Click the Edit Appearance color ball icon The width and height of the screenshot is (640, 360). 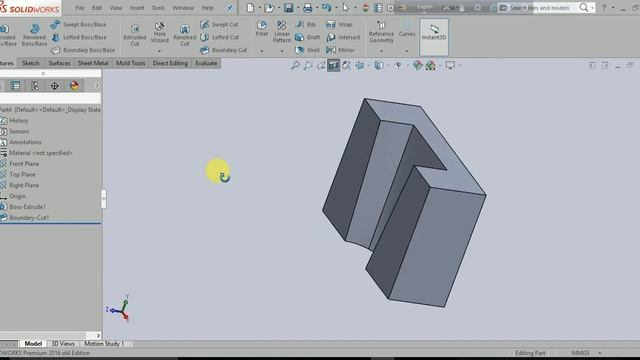pyautogui.click(x=417, y=65)
